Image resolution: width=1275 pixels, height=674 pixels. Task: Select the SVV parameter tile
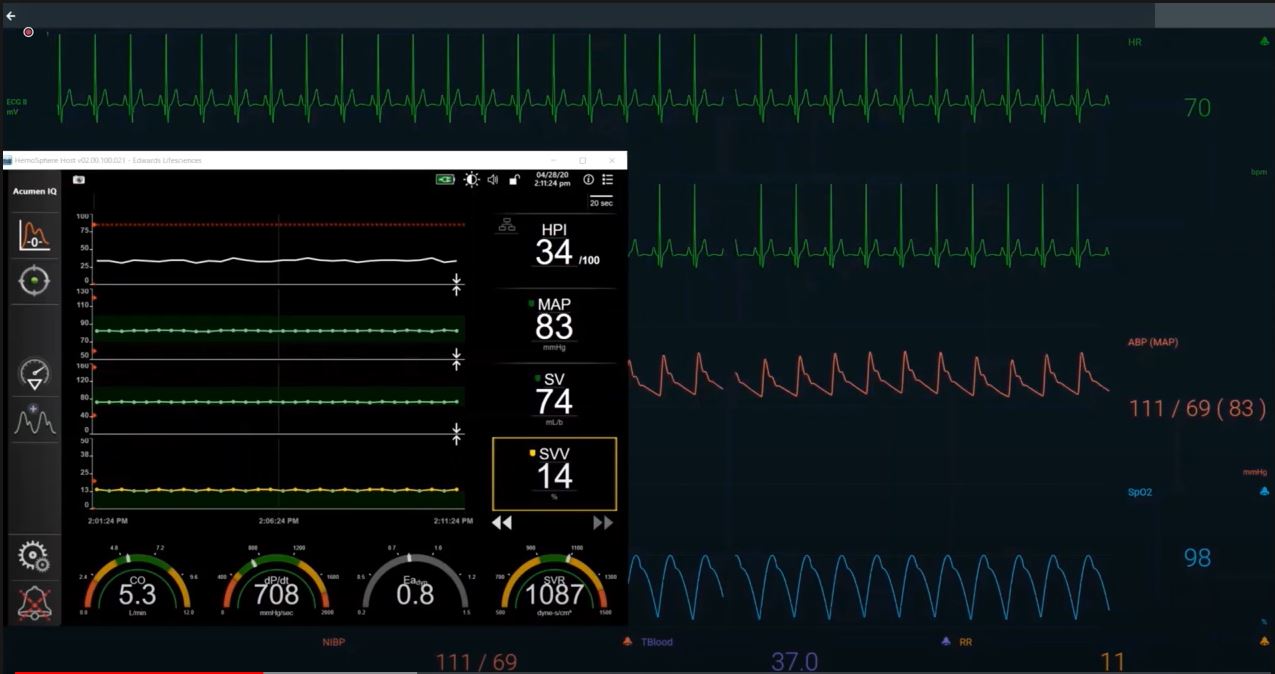tap(554, 473)
